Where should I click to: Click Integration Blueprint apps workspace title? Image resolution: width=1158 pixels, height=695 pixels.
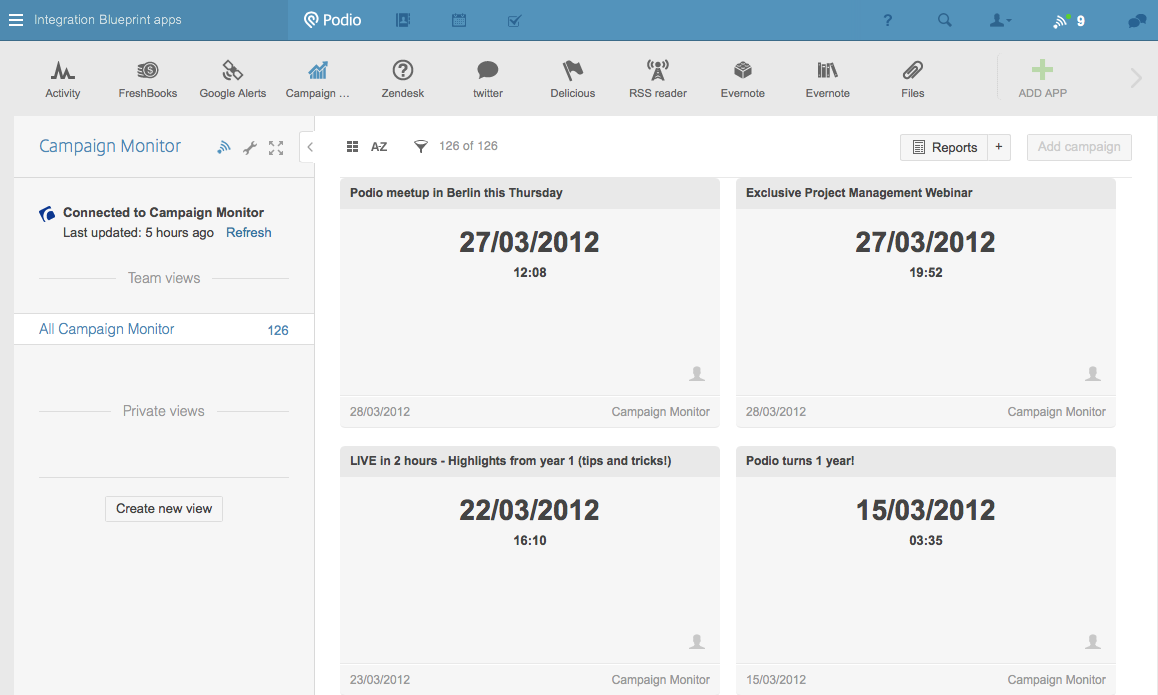pos(108,20)
